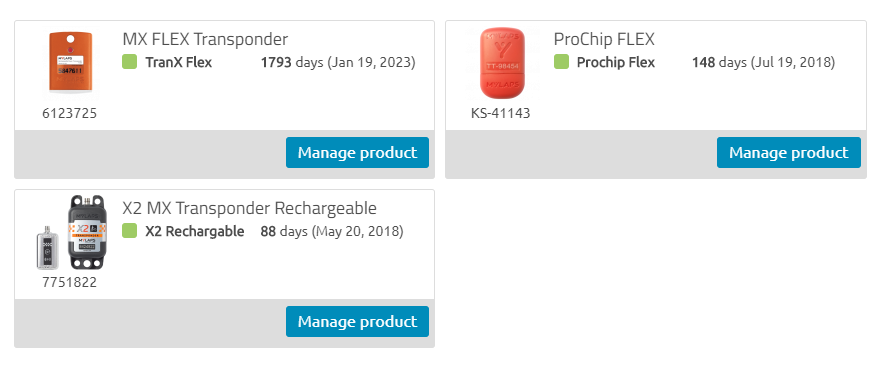The width and height of the screenshot is (894, 386).
Task: Click transponder number 6123725
Action: 70,113
